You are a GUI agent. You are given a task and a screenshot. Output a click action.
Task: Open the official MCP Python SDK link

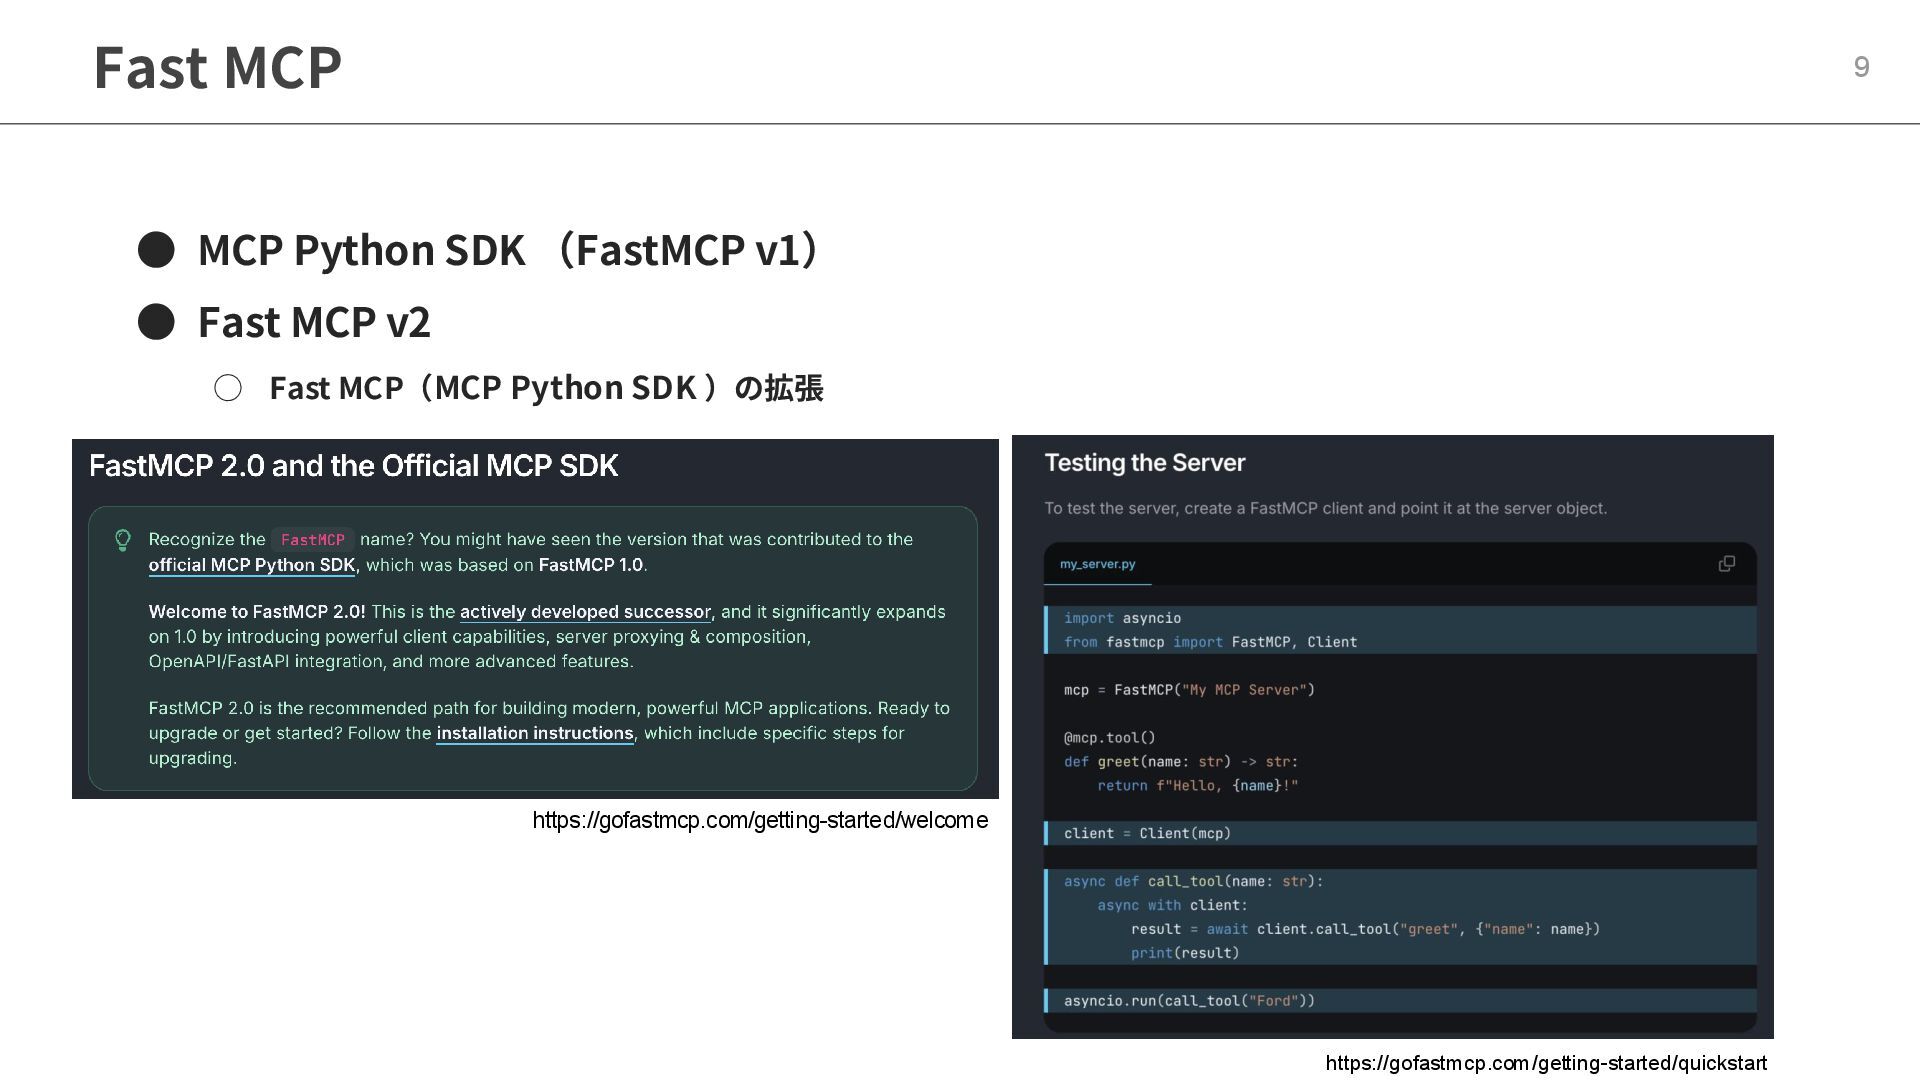pos(252,565)
